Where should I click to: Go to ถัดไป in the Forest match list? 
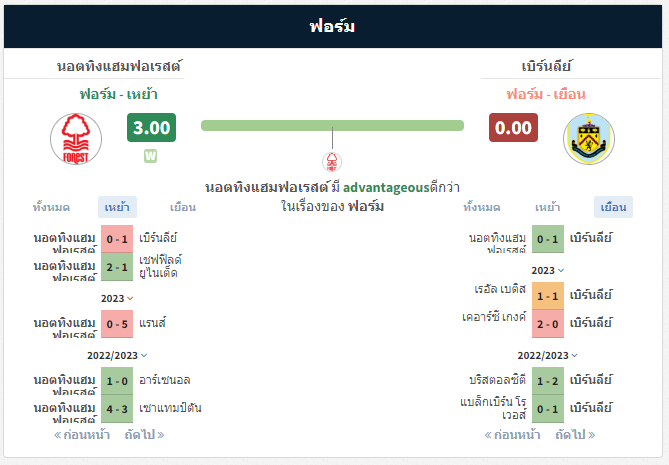coord(145,435)
